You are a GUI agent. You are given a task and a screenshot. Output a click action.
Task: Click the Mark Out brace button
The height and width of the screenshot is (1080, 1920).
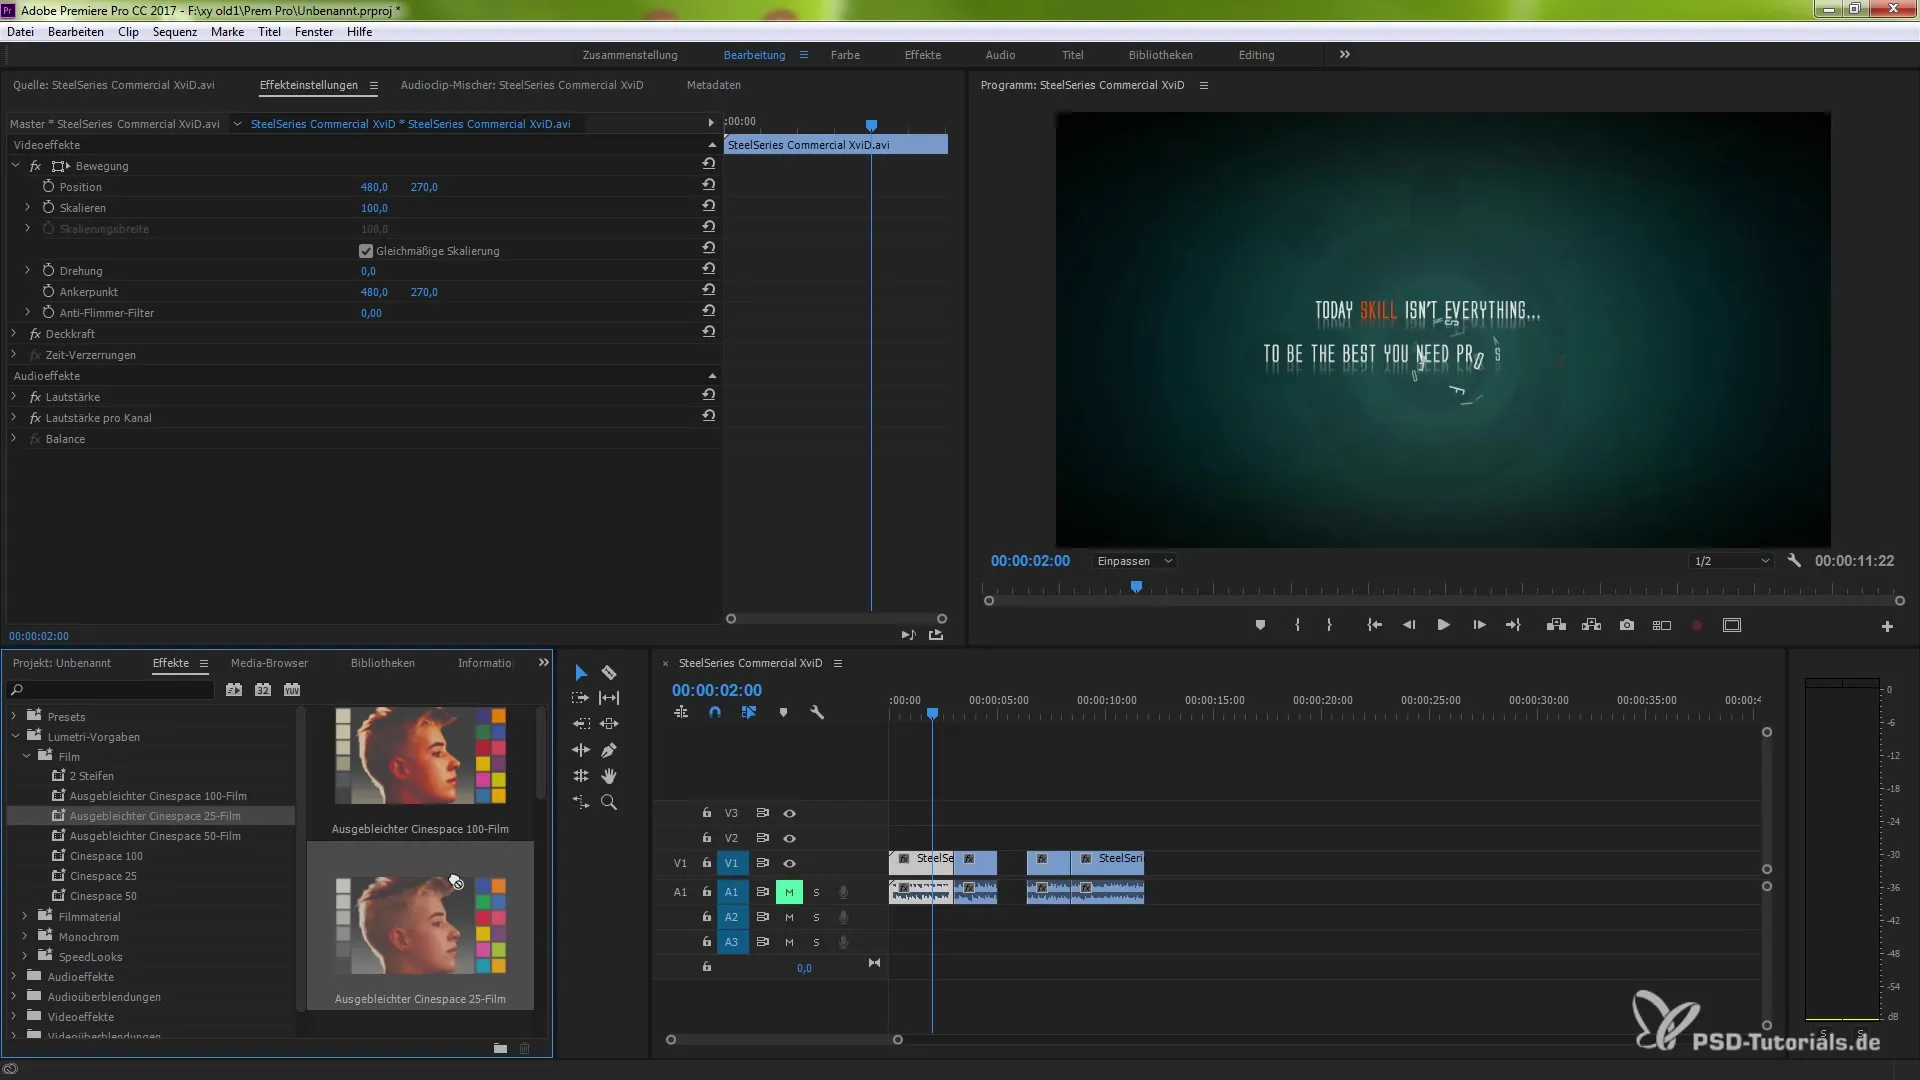(1329, 625)
